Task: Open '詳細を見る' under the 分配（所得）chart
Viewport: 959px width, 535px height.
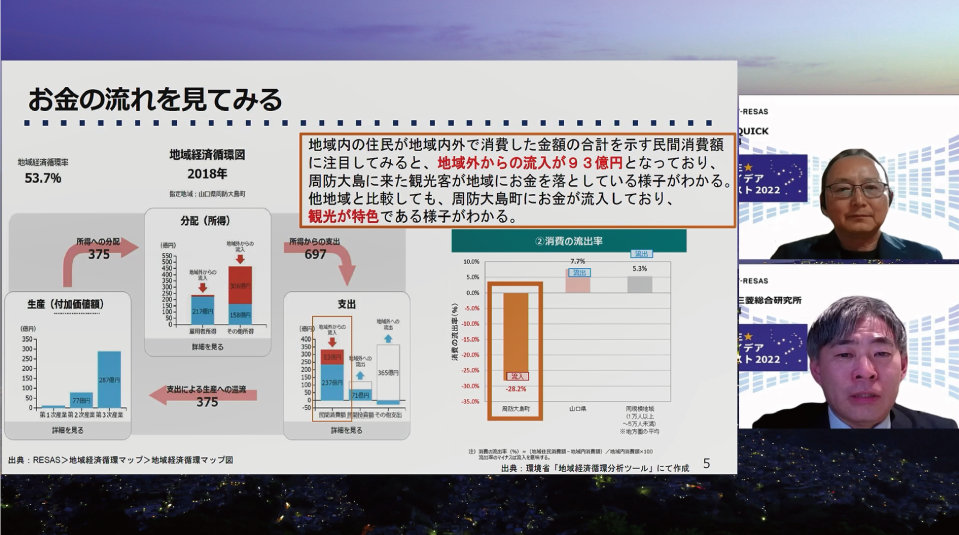Action: coord(207,347)
